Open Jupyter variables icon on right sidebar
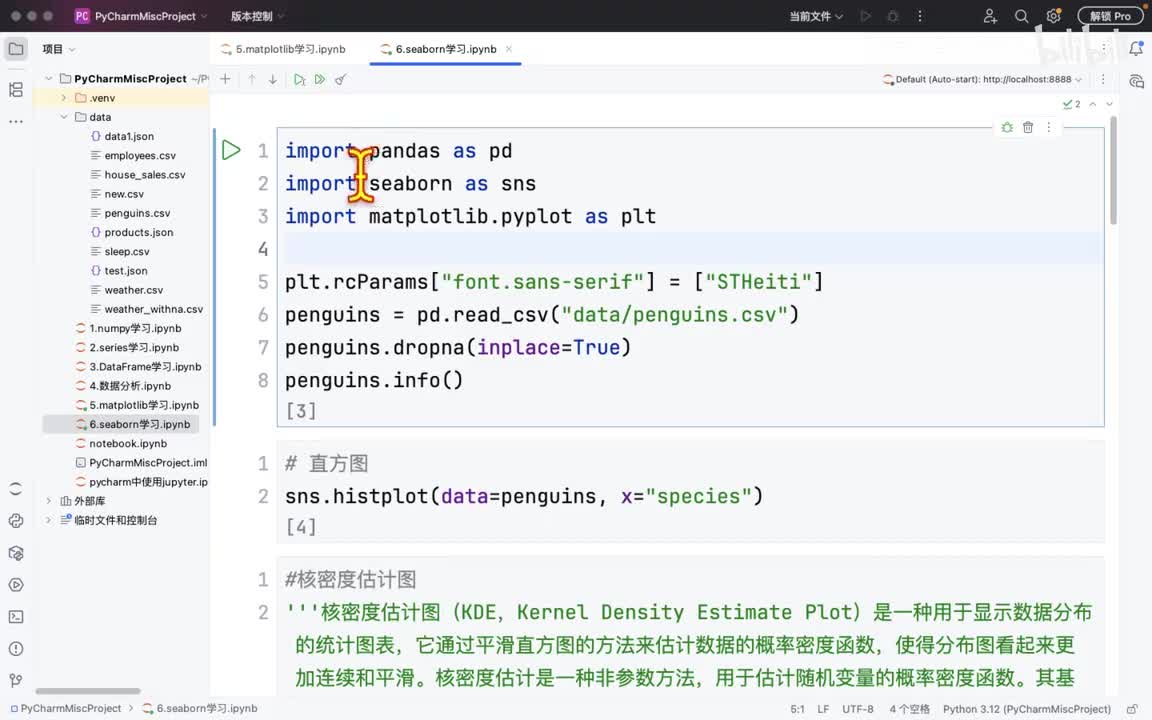1152x720 pixels. coord(1136,81)
